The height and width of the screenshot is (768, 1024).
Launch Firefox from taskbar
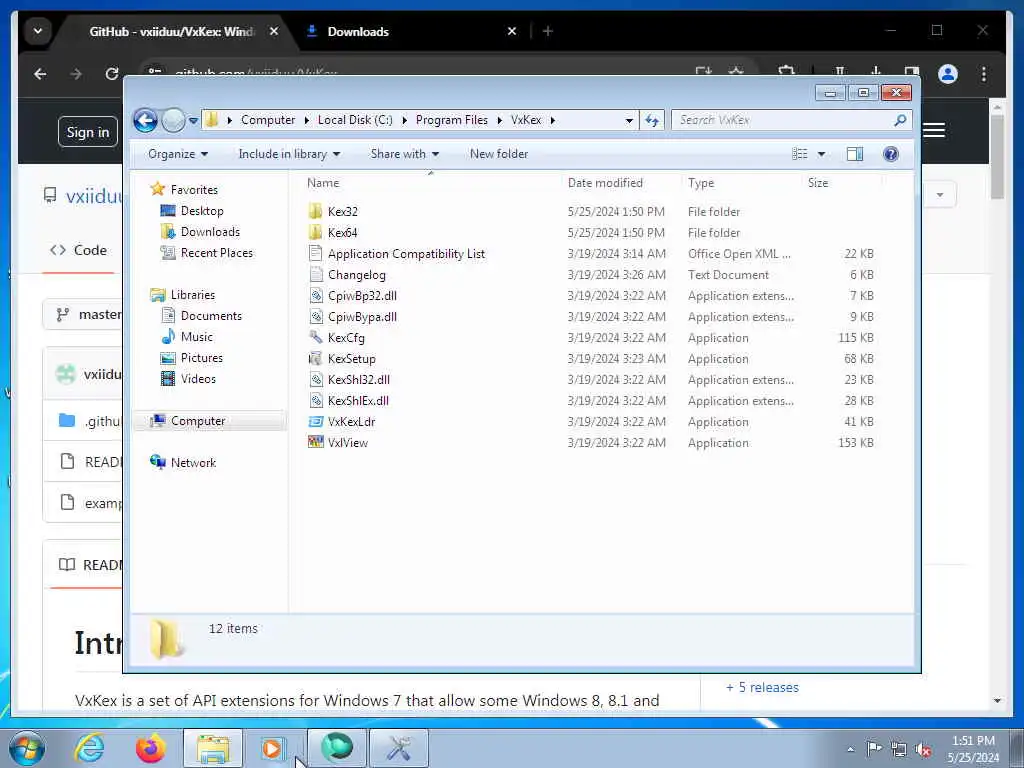(x=150, y=748)
